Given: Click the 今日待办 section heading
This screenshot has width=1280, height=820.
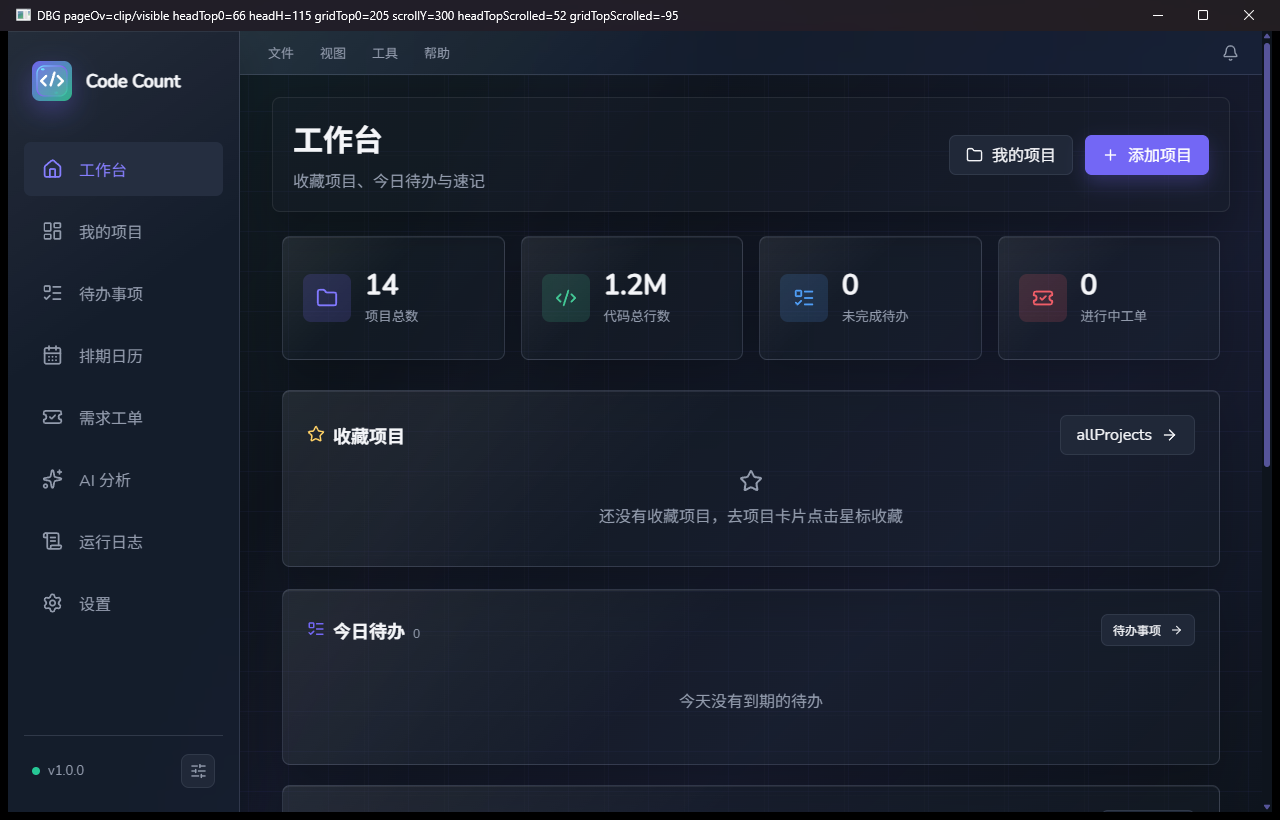Looking at the screenshot, I should pos(369,631).
